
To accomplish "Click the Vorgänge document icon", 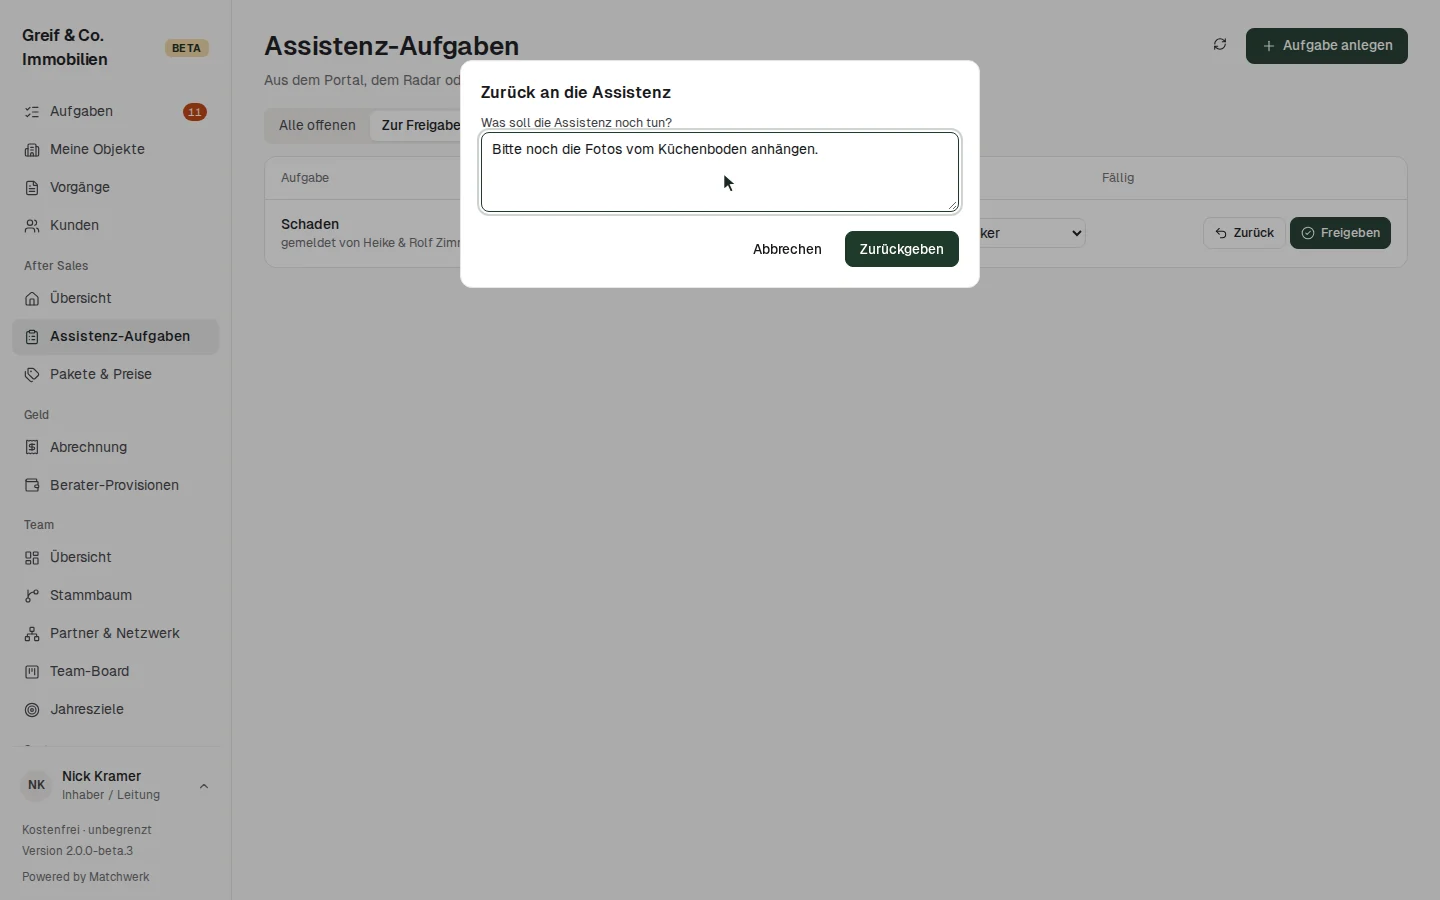I will [32, 188].
